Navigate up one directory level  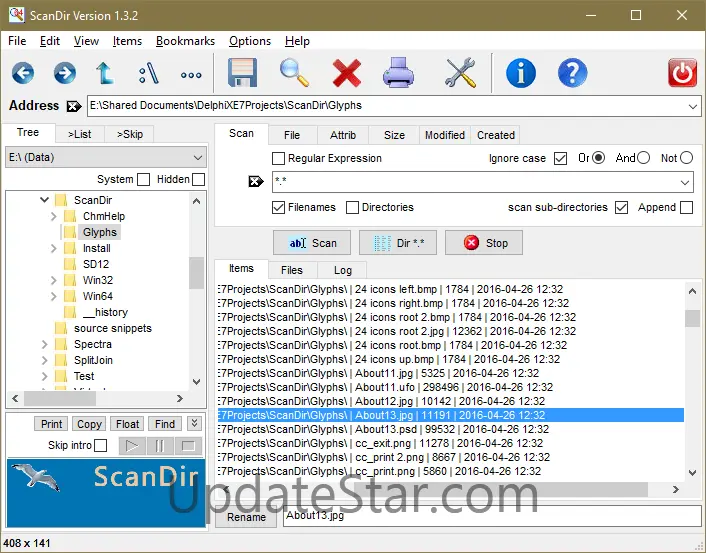pyautogui.click(x=105, y=73)
